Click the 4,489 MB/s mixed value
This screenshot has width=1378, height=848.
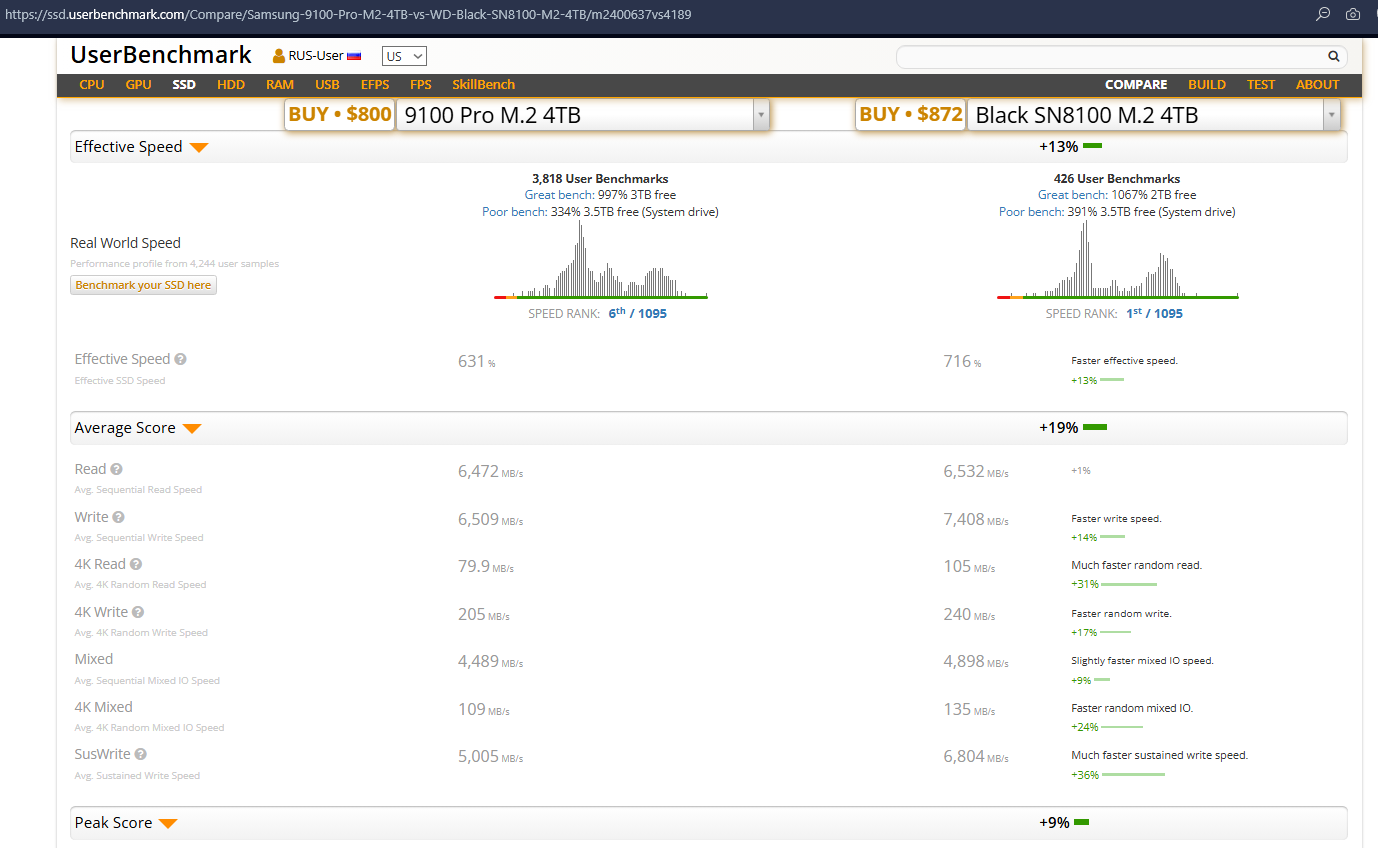tap(491, 661)
